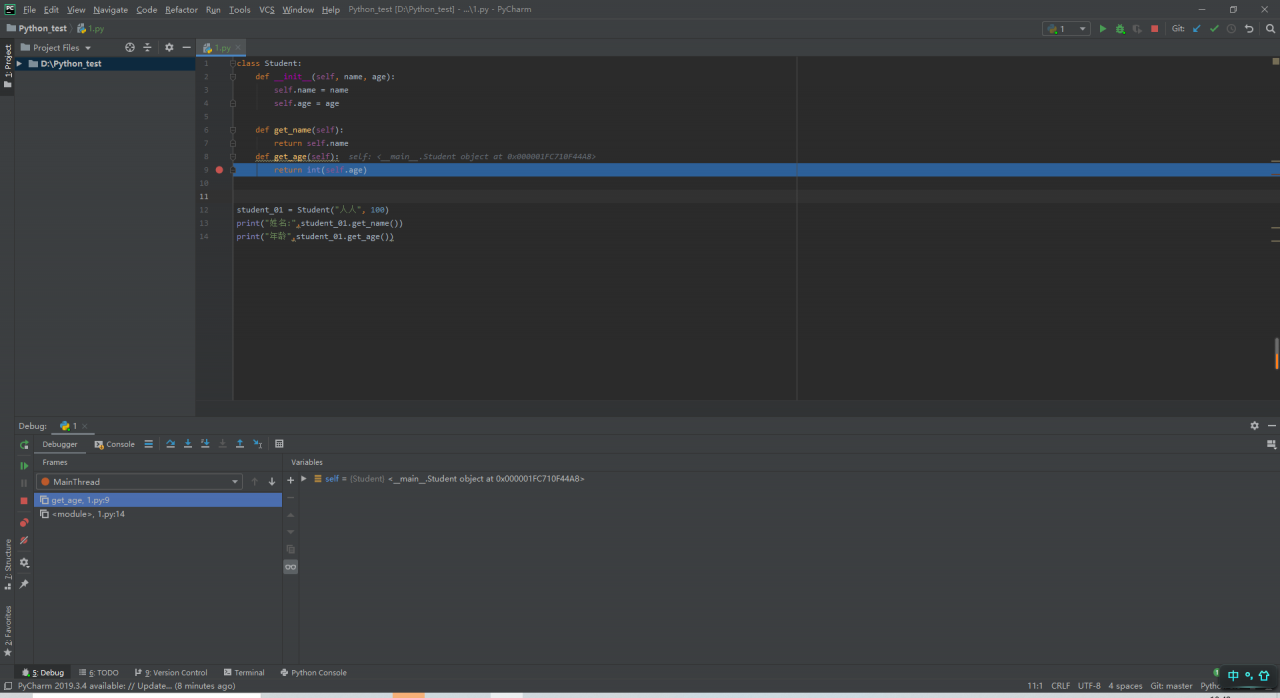This screenshot has width=1280, height=698.
Task: View breakpoints with double red dots icon
Action: (24, 522)
